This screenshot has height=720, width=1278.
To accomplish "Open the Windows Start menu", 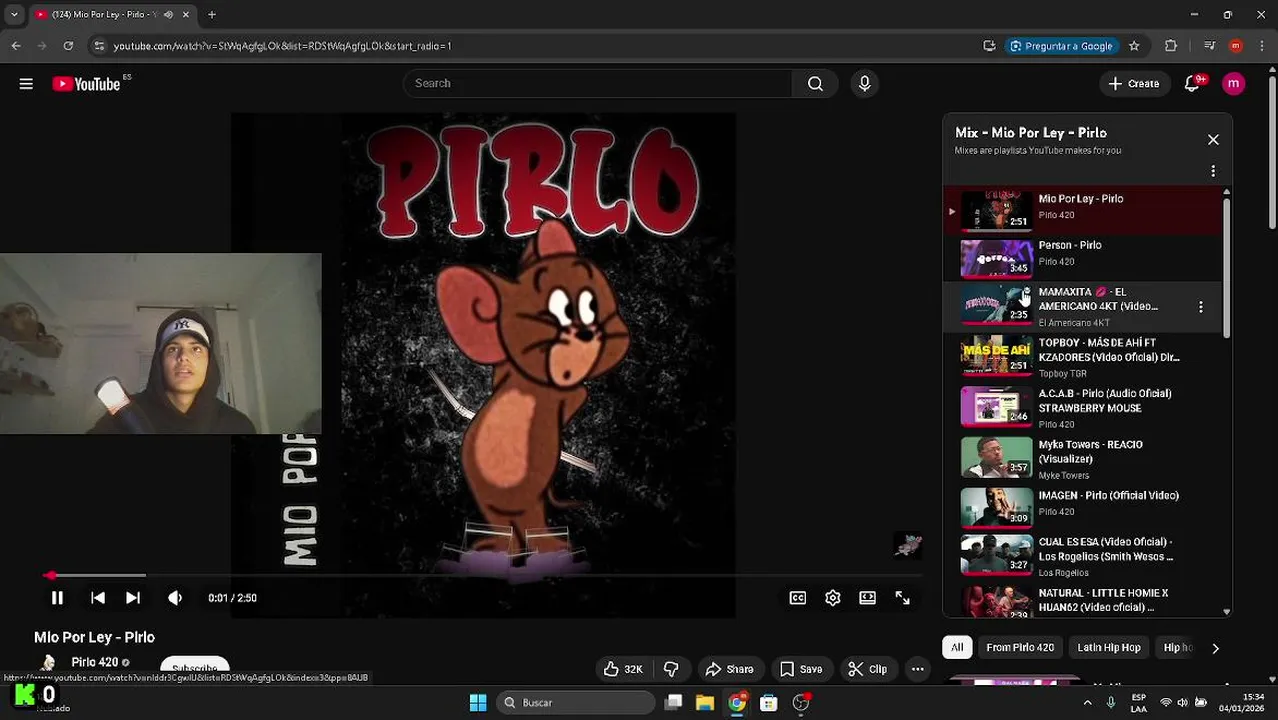I will coord(478,703).
